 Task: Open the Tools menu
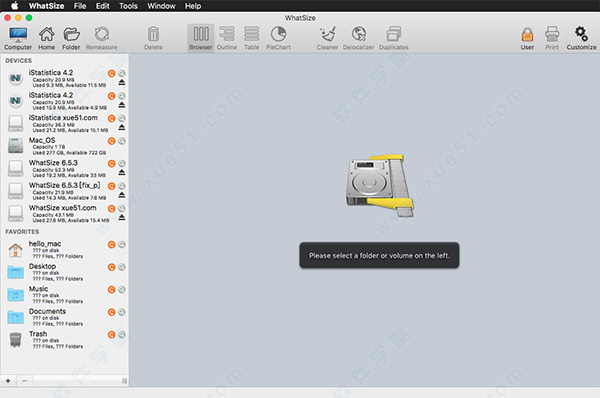pyautogui.click(x=128, y=6)
